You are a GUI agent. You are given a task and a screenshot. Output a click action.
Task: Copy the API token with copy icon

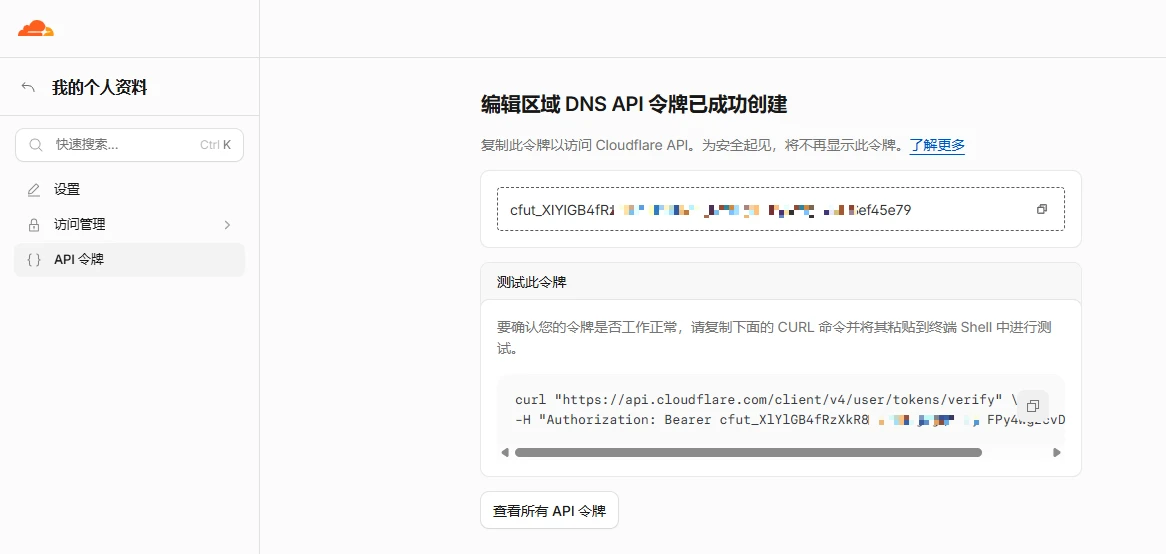[1042, 209]
